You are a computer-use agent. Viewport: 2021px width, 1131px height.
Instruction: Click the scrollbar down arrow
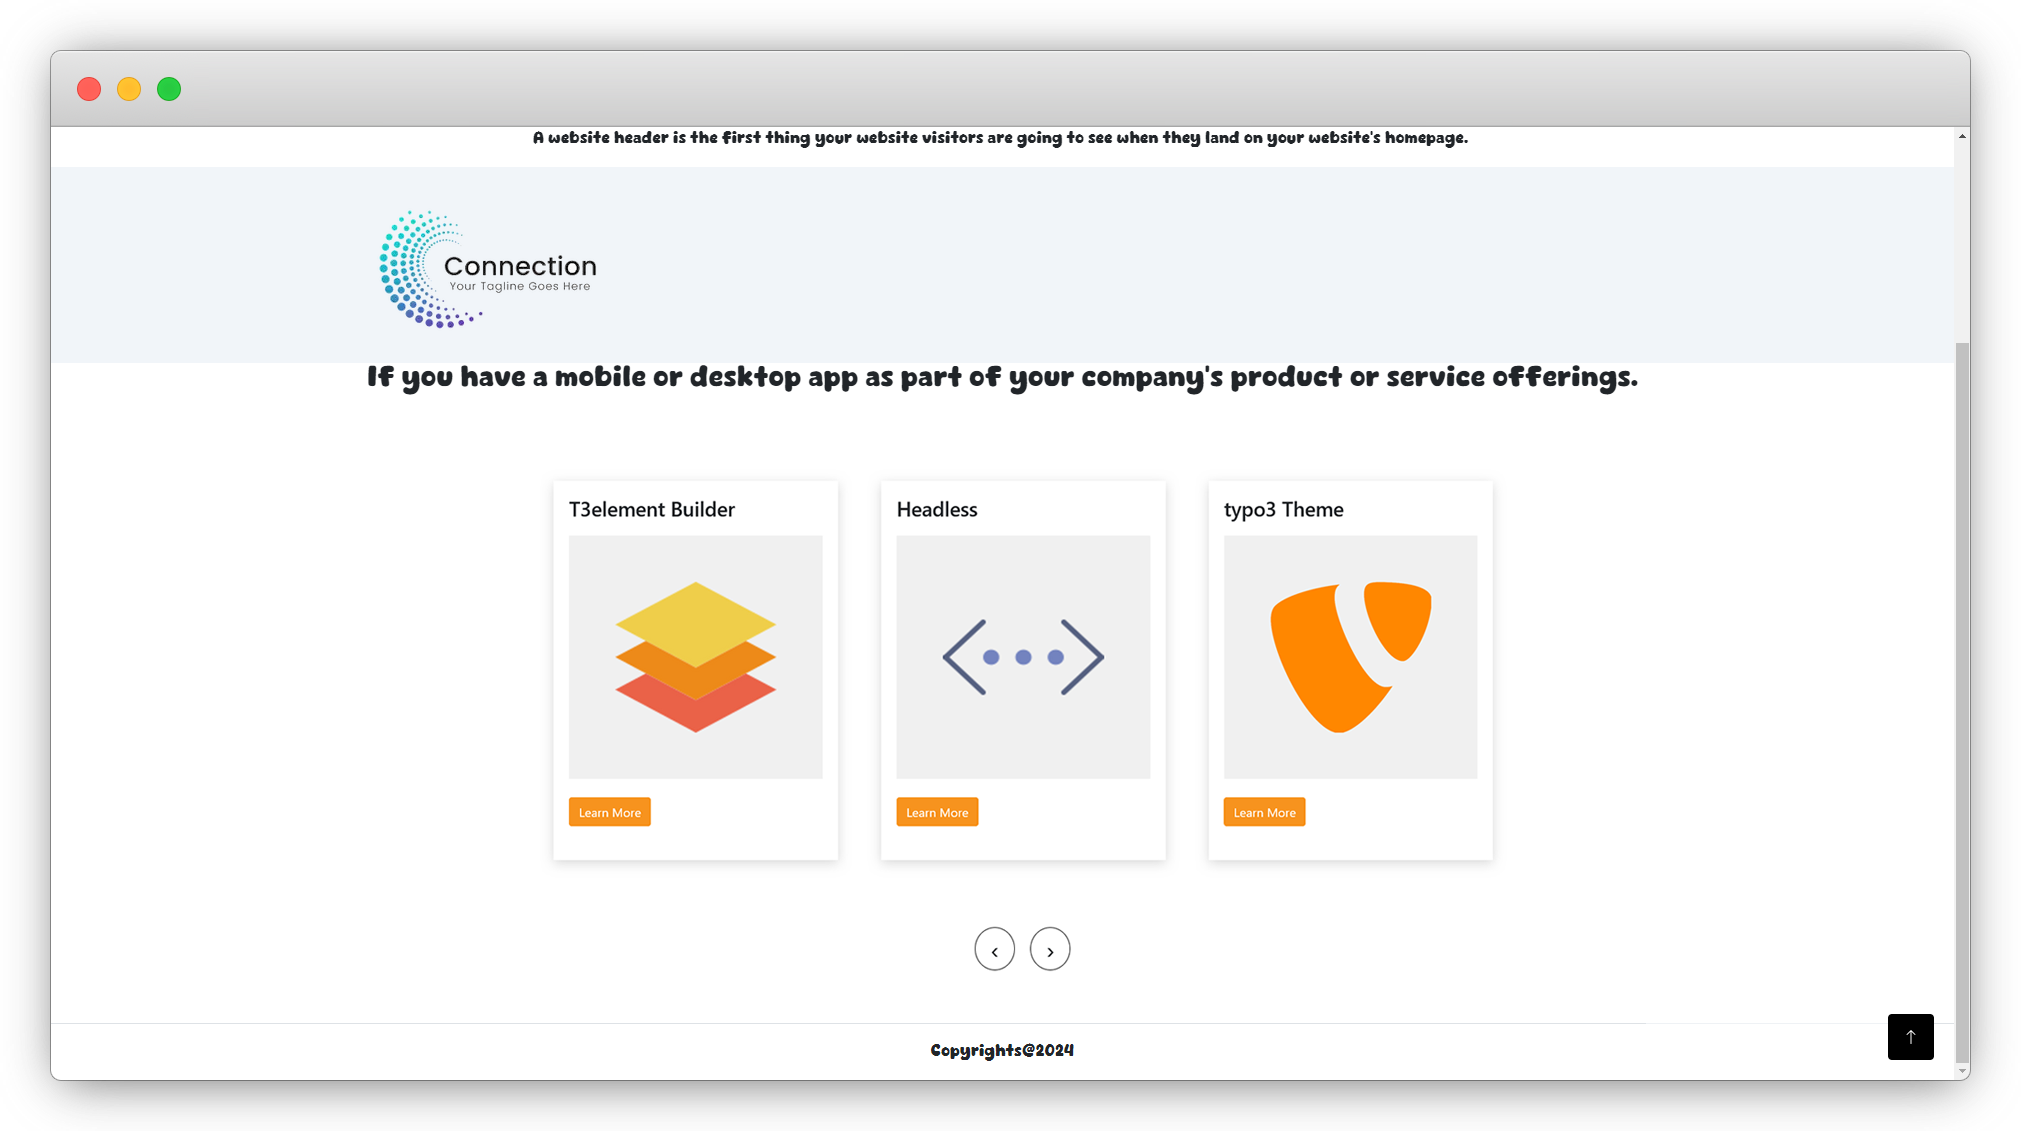[1962, 1071]
